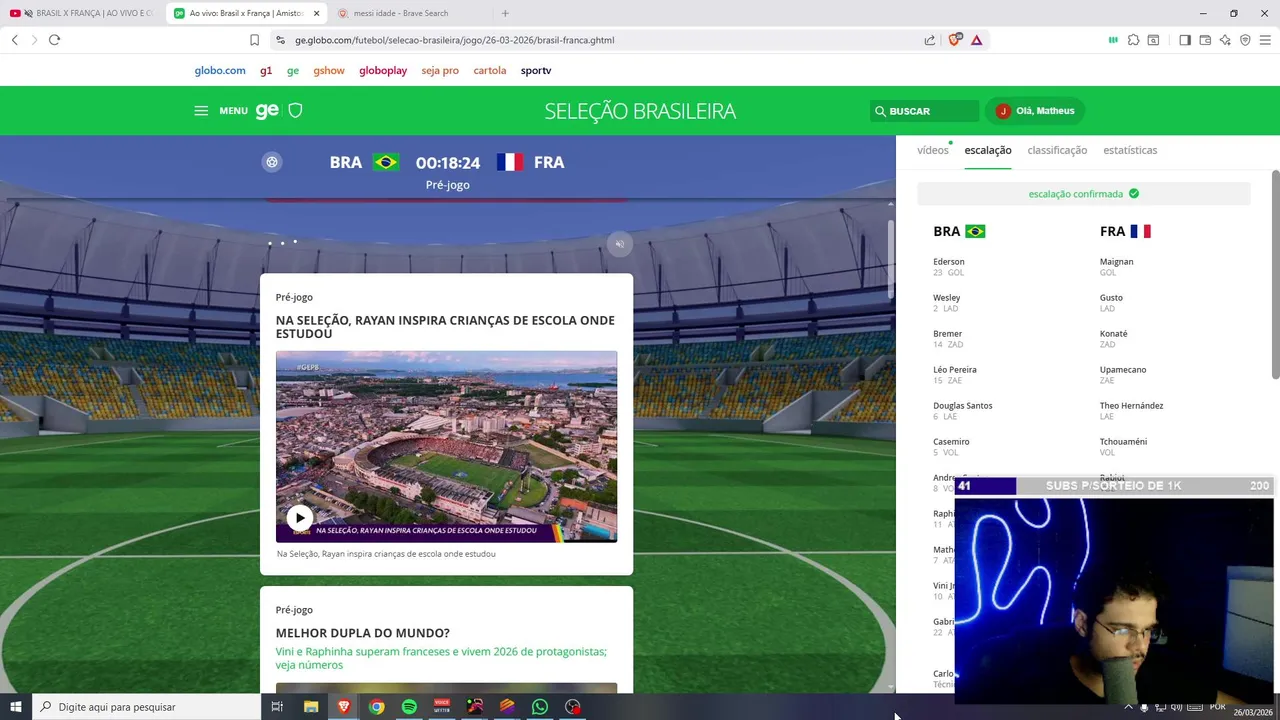Open the cartola link

(490, 71)
